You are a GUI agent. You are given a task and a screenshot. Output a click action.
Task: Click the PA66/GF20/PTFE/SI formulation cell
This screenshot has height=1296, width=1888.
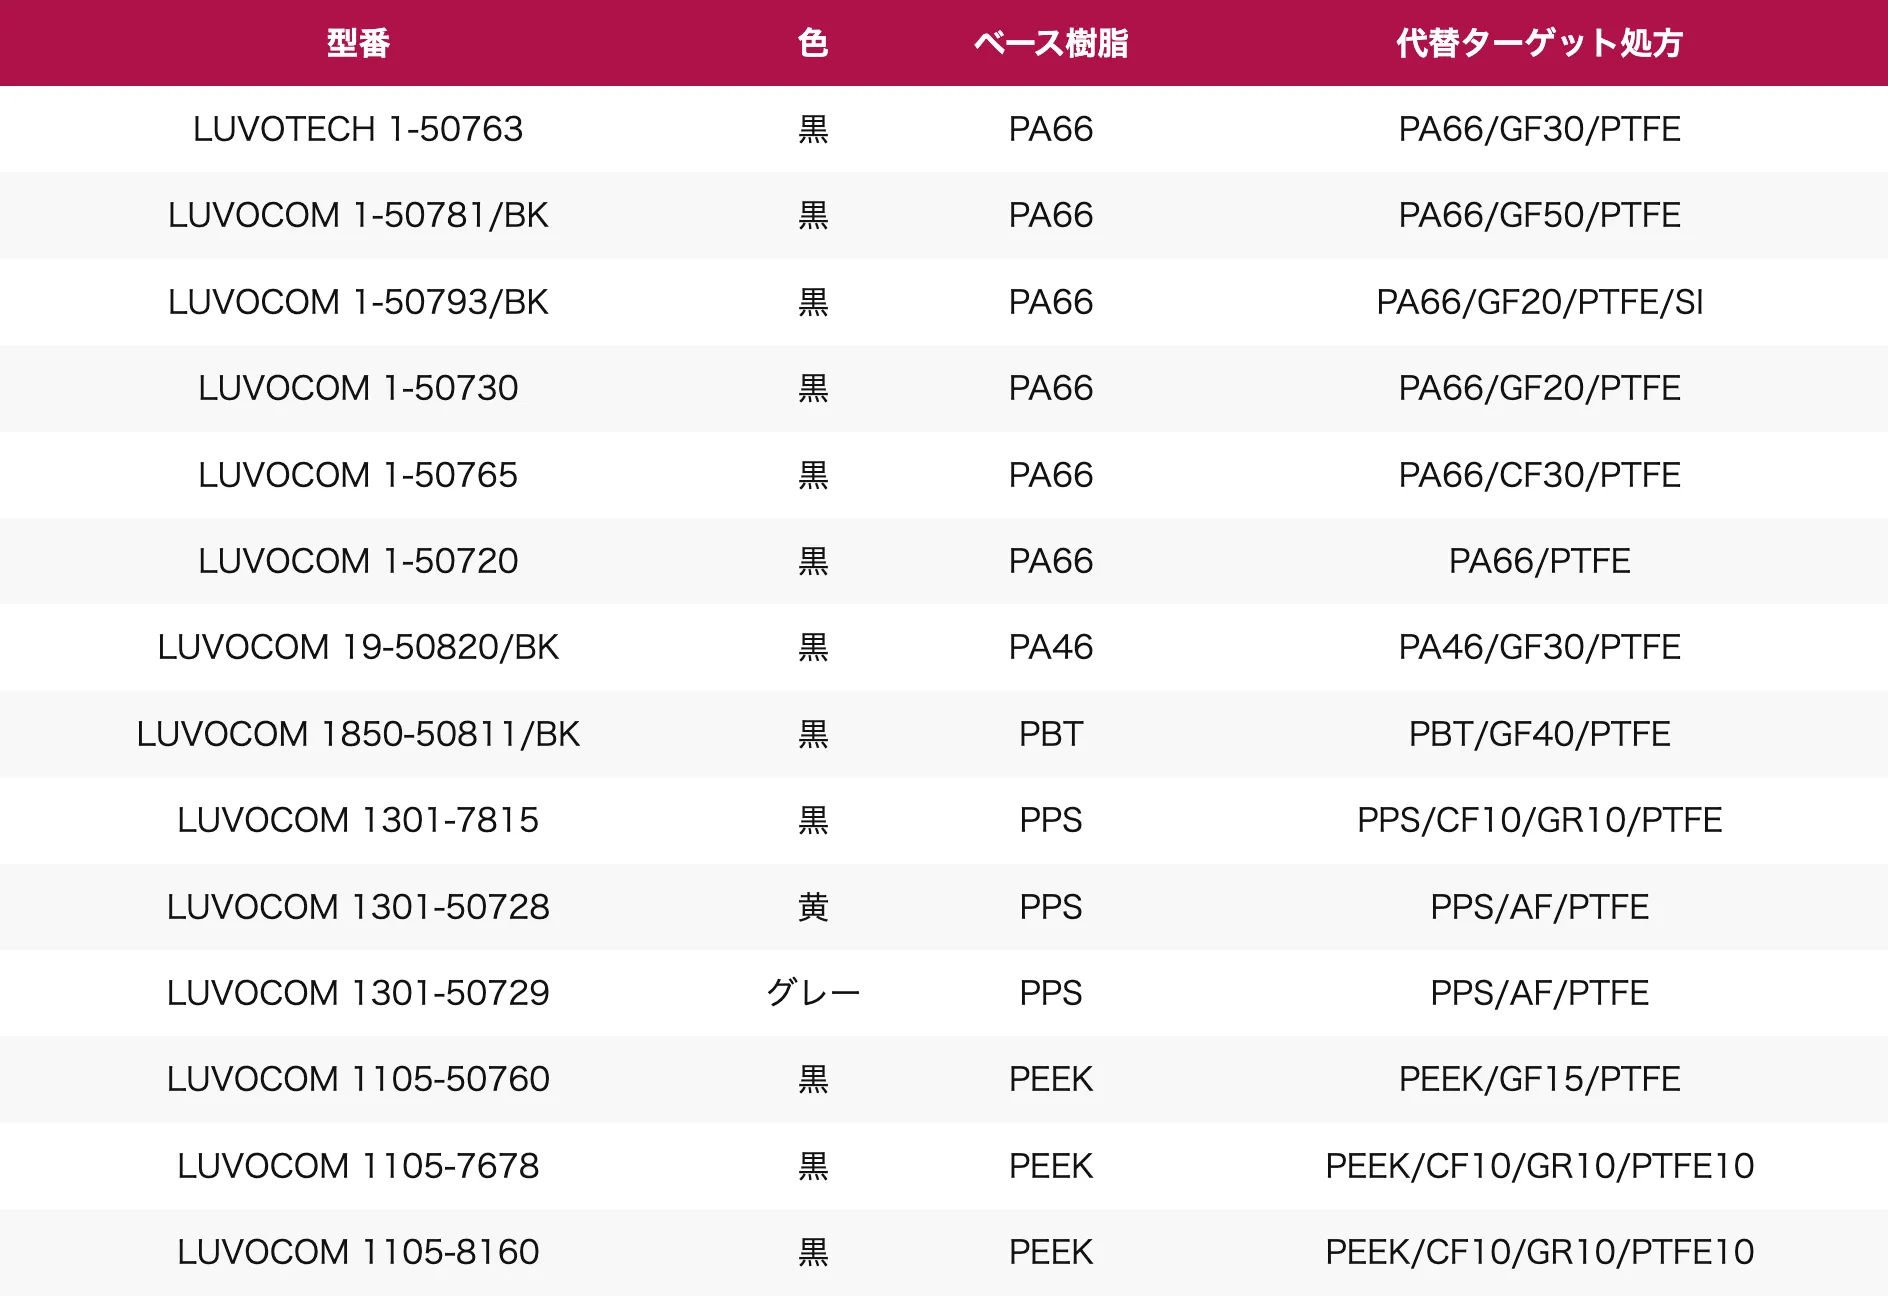(x=1539, y=302)
